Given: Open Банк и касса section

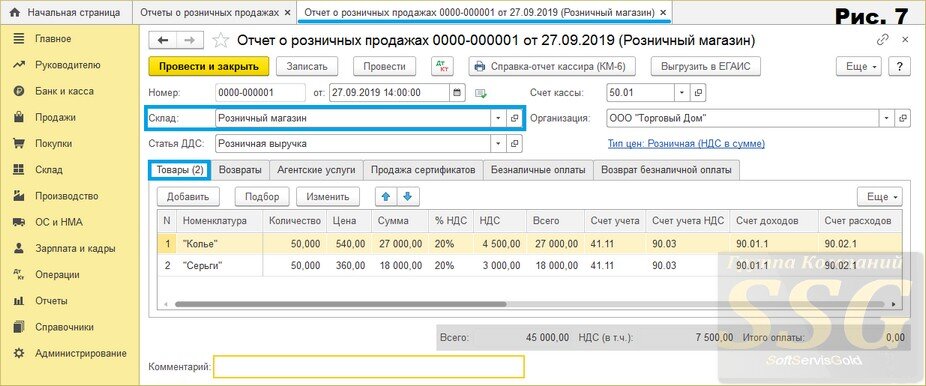Looking at the screenshot, I should 64,91.
